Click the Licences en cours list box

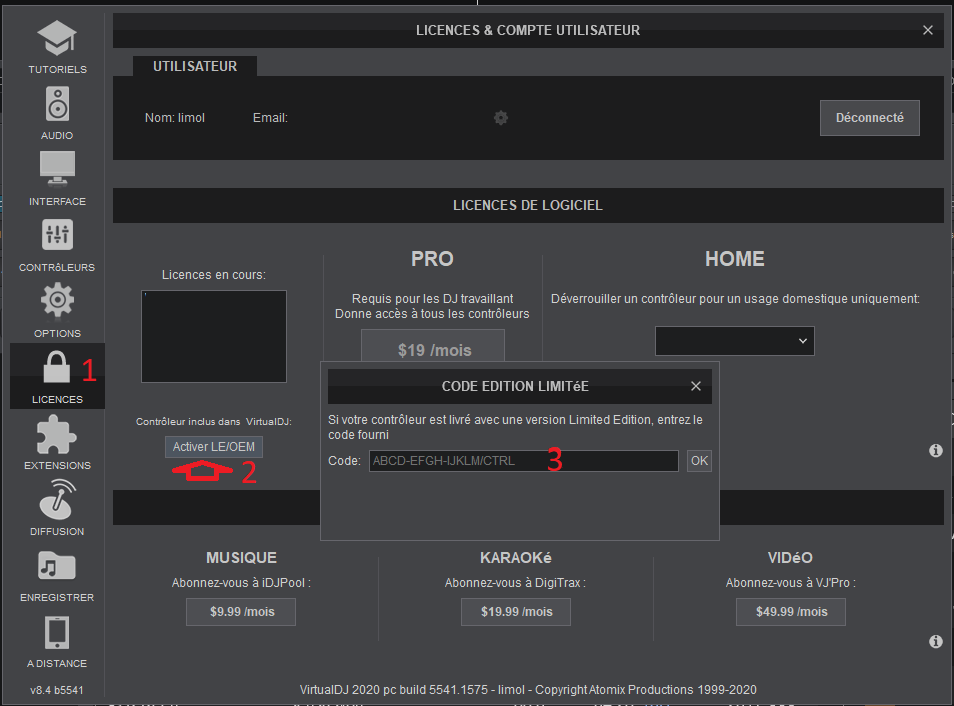point(214,337)
